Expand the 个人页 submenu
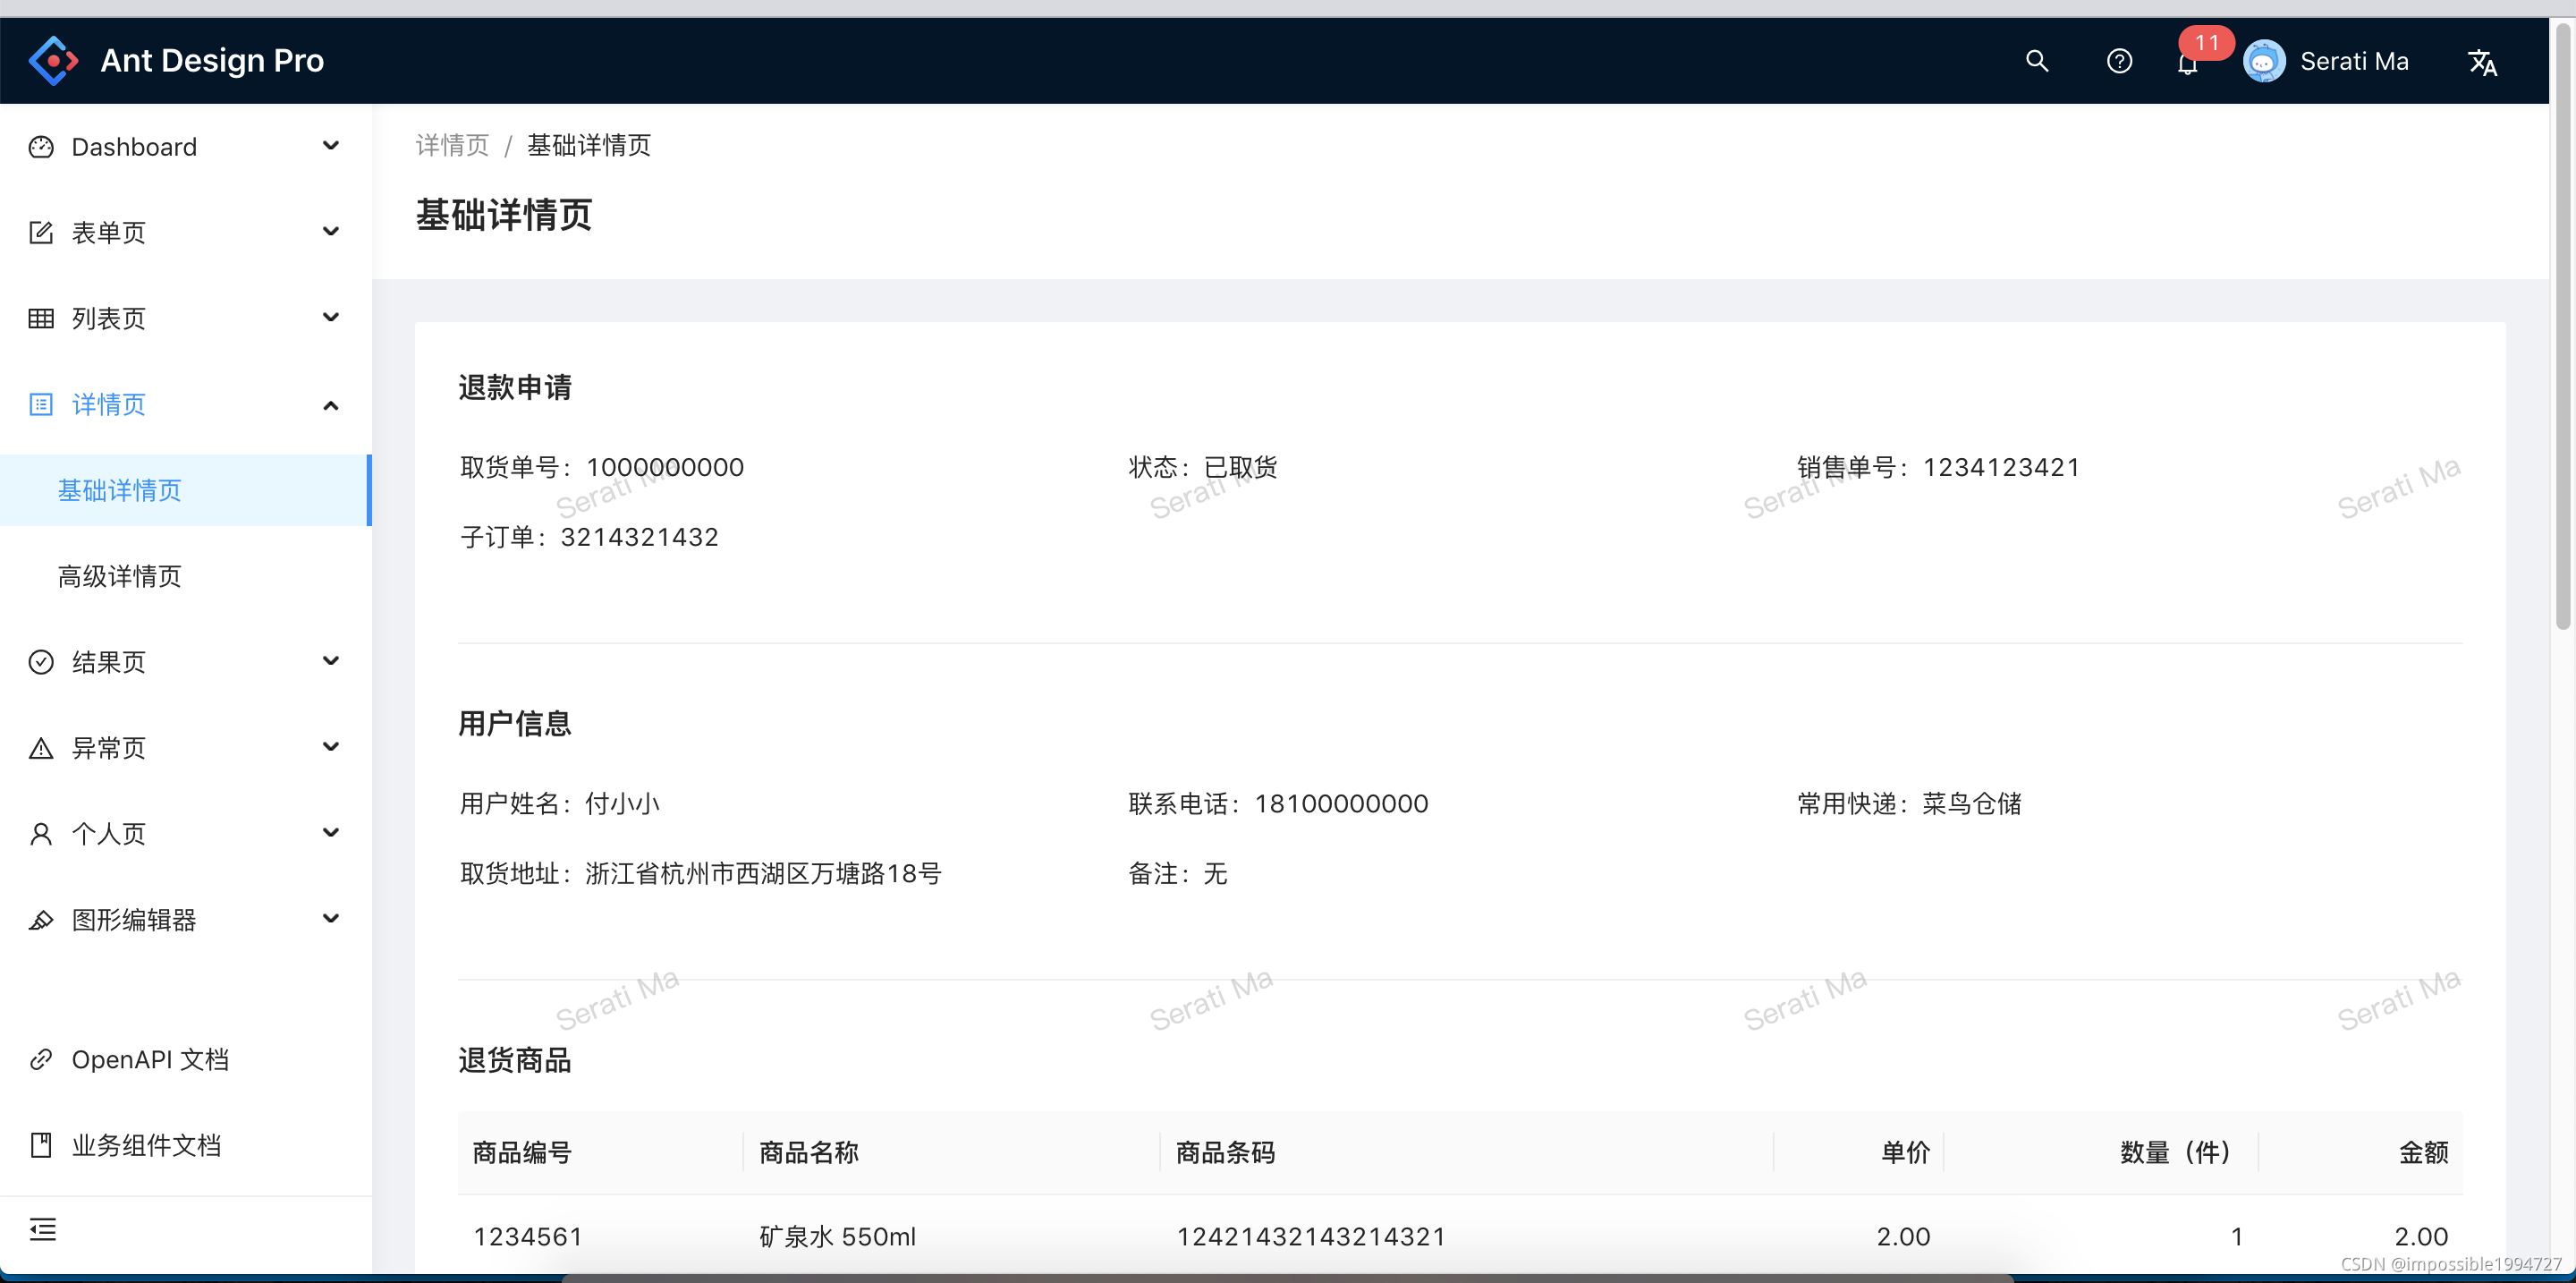Screen dimensions: 2576x1283 click(330, 832)
